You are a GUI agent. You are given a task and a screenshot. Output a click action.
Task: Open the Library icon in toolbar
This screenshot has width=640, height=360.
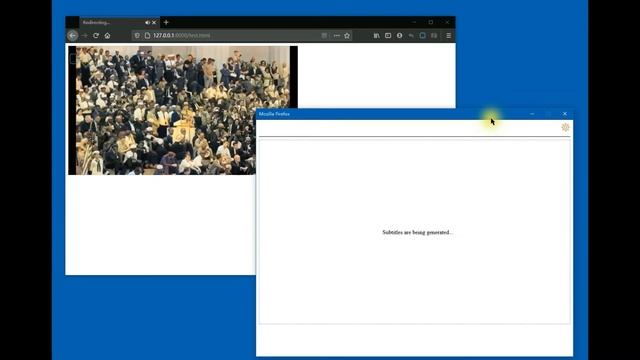click(376, 36)
